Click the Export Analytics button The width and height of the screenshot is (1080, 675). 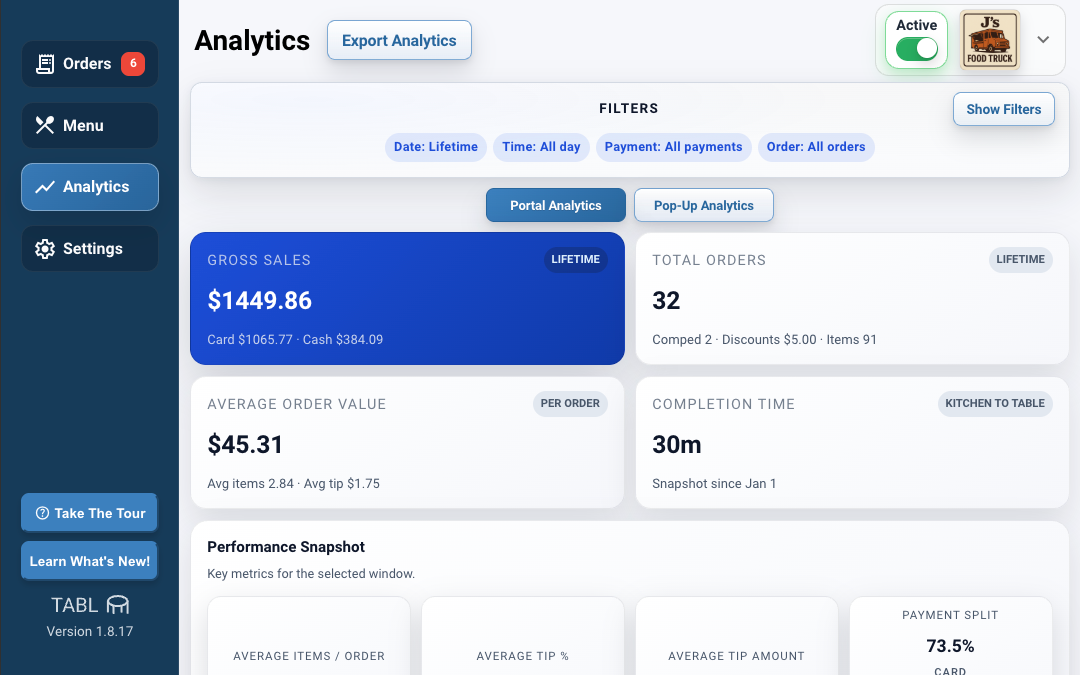(x=399, y=40)
